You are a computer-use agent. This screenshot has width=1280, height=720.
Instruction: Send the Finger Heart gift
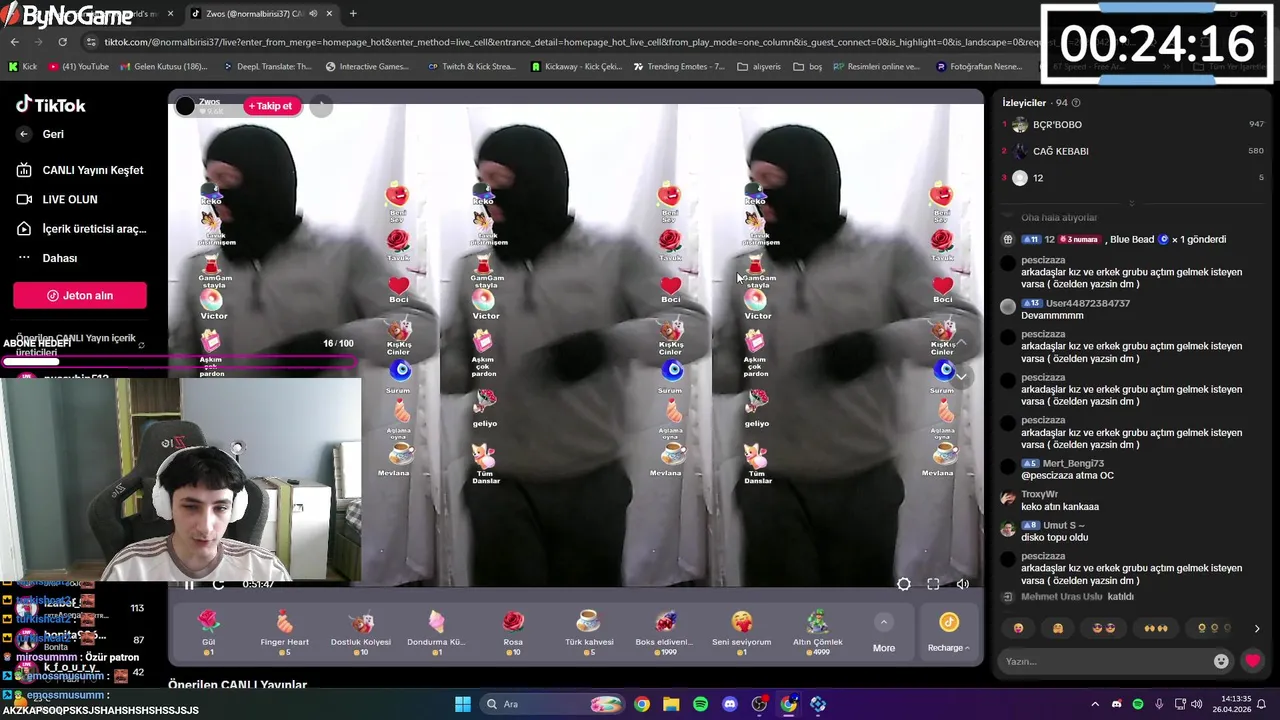(284, 632)
